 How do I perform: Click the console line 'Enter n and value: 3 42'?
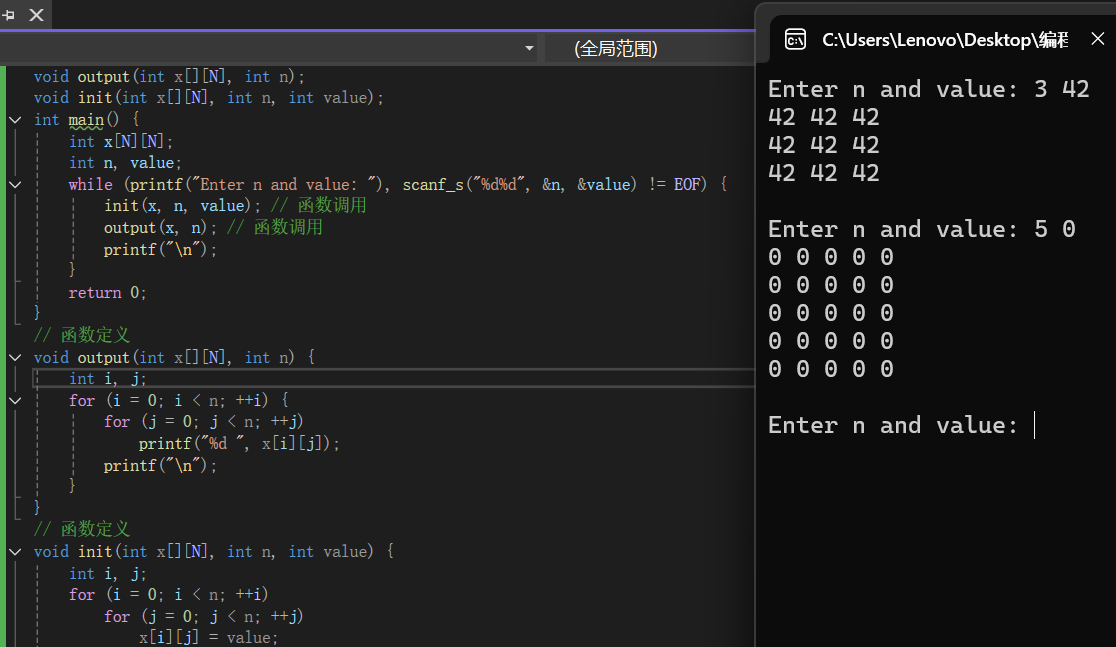click(x=929, y=89)
